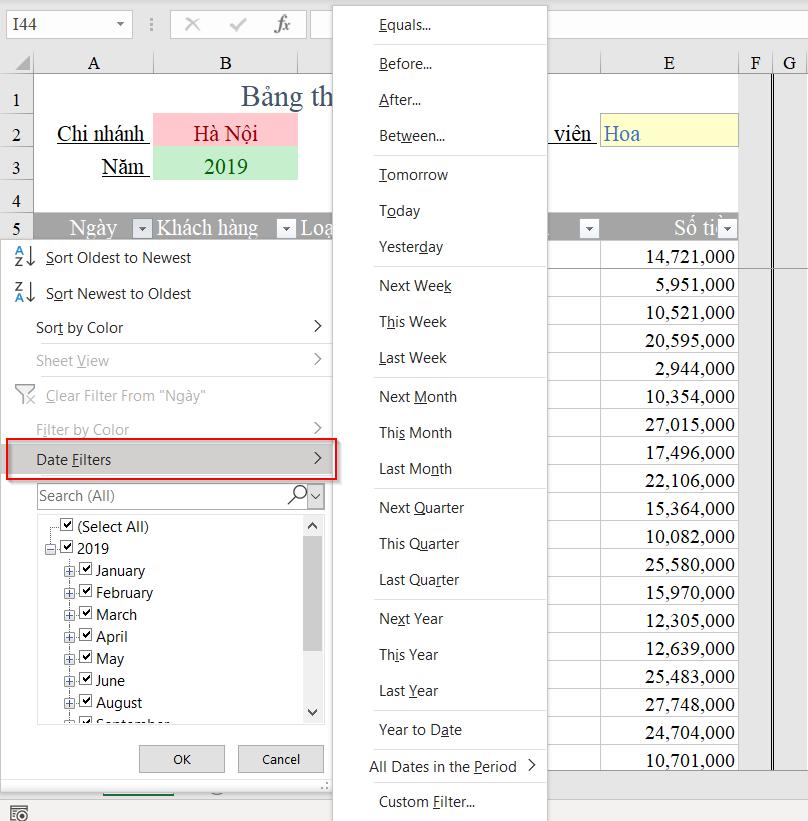Toggle the 2019 checkbox
Image resolution: width=808 pixels, height=821 pixels.
[67, 548]
